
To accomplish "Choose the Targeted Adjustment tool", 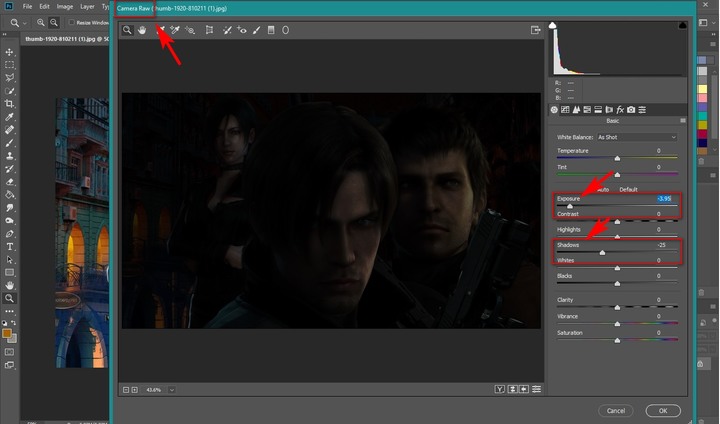I will [x=190, y=30].
